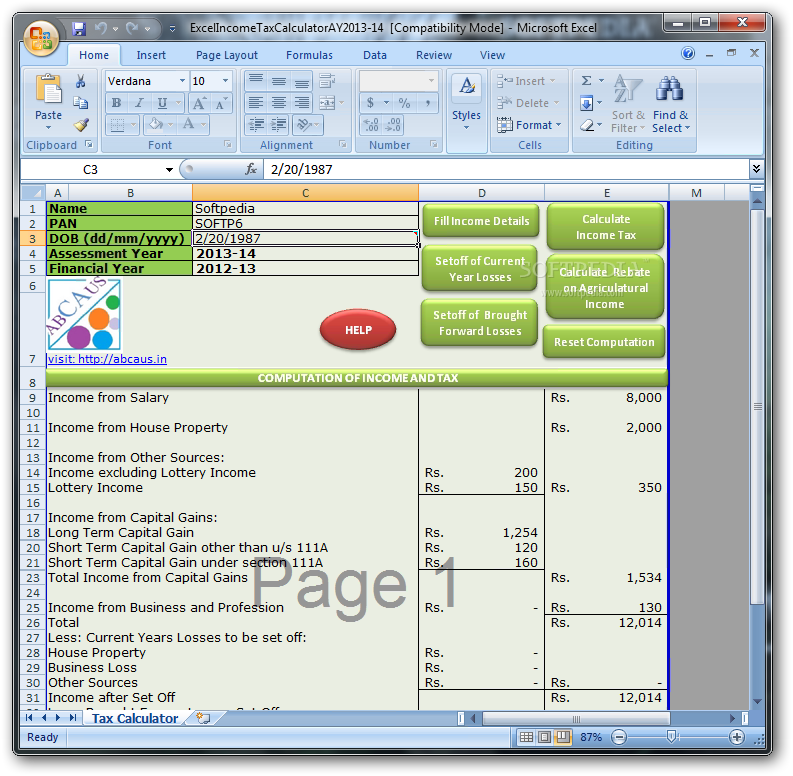Decrease the font size
The width and height of the screenshot is (793, 776).
click(221, 103)
